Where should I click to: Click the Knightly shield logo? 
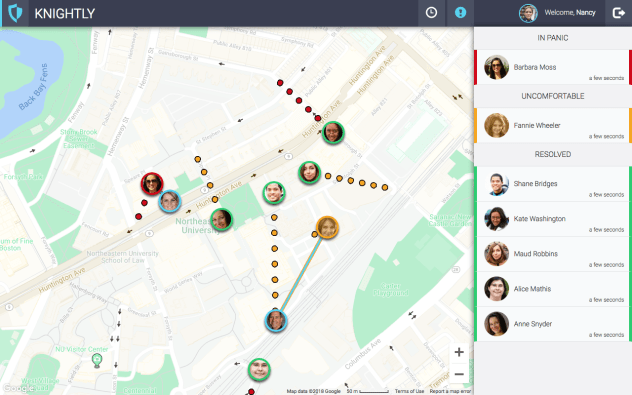click(15, 13)
